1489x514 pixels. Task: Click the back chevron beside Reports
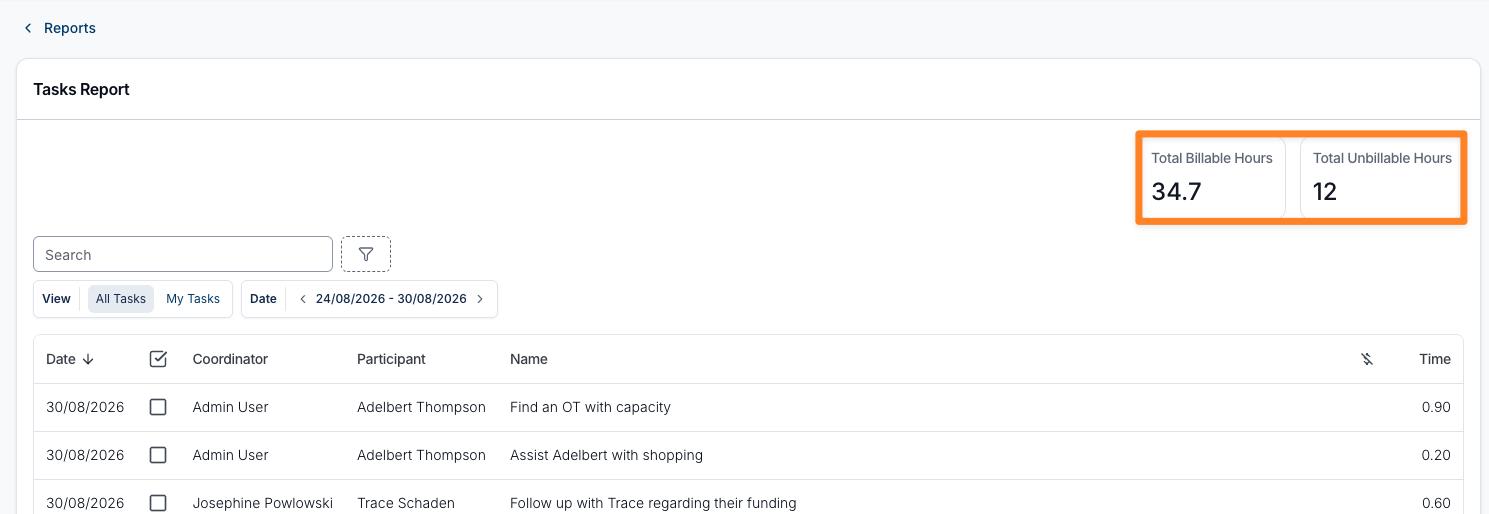tap(28, 28)
